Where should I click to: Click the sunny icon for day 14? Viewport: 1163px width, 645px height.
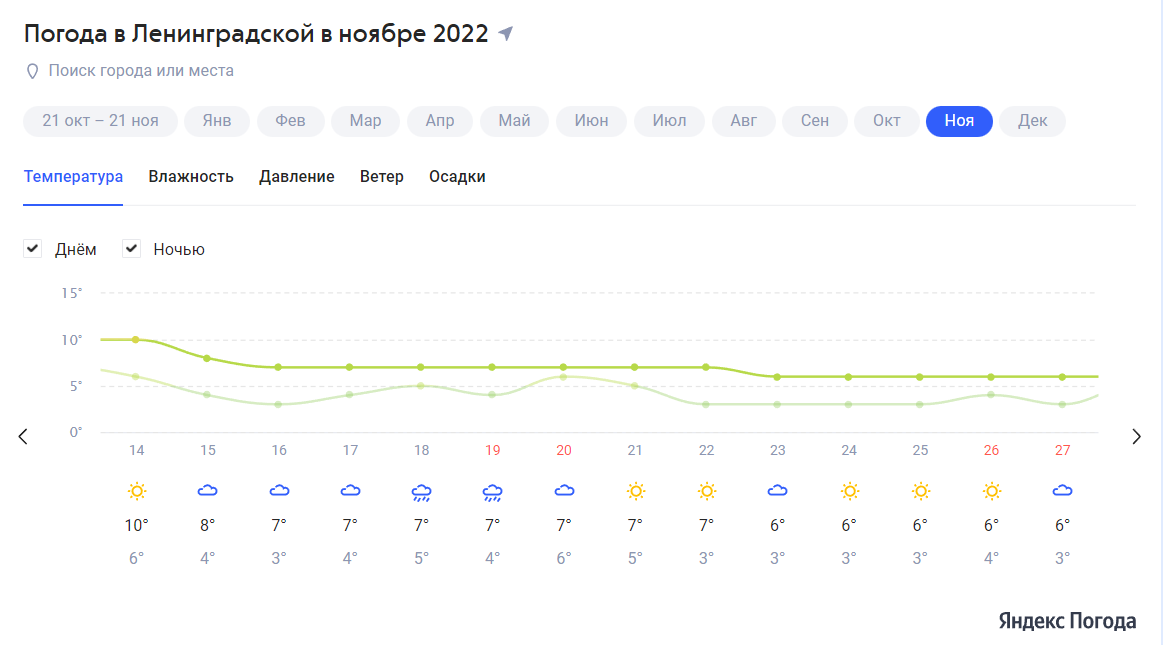pyautogui.click(x=137, y=491)
